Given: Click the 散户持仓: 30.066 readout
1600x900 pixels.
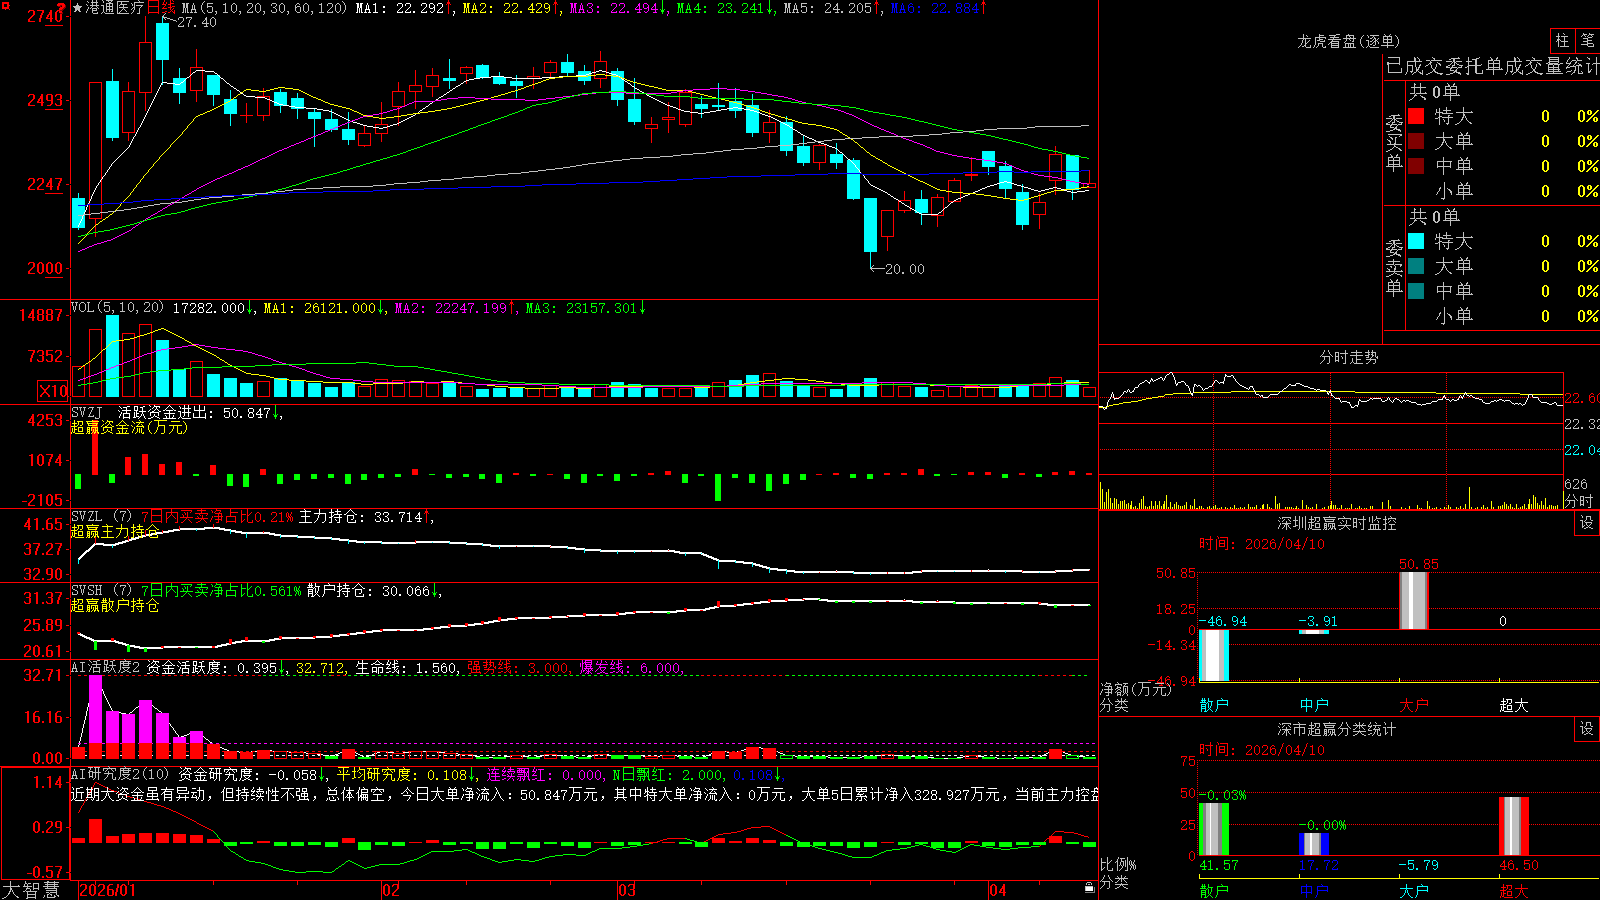Looking at the screenshot, I should (373, 591).
